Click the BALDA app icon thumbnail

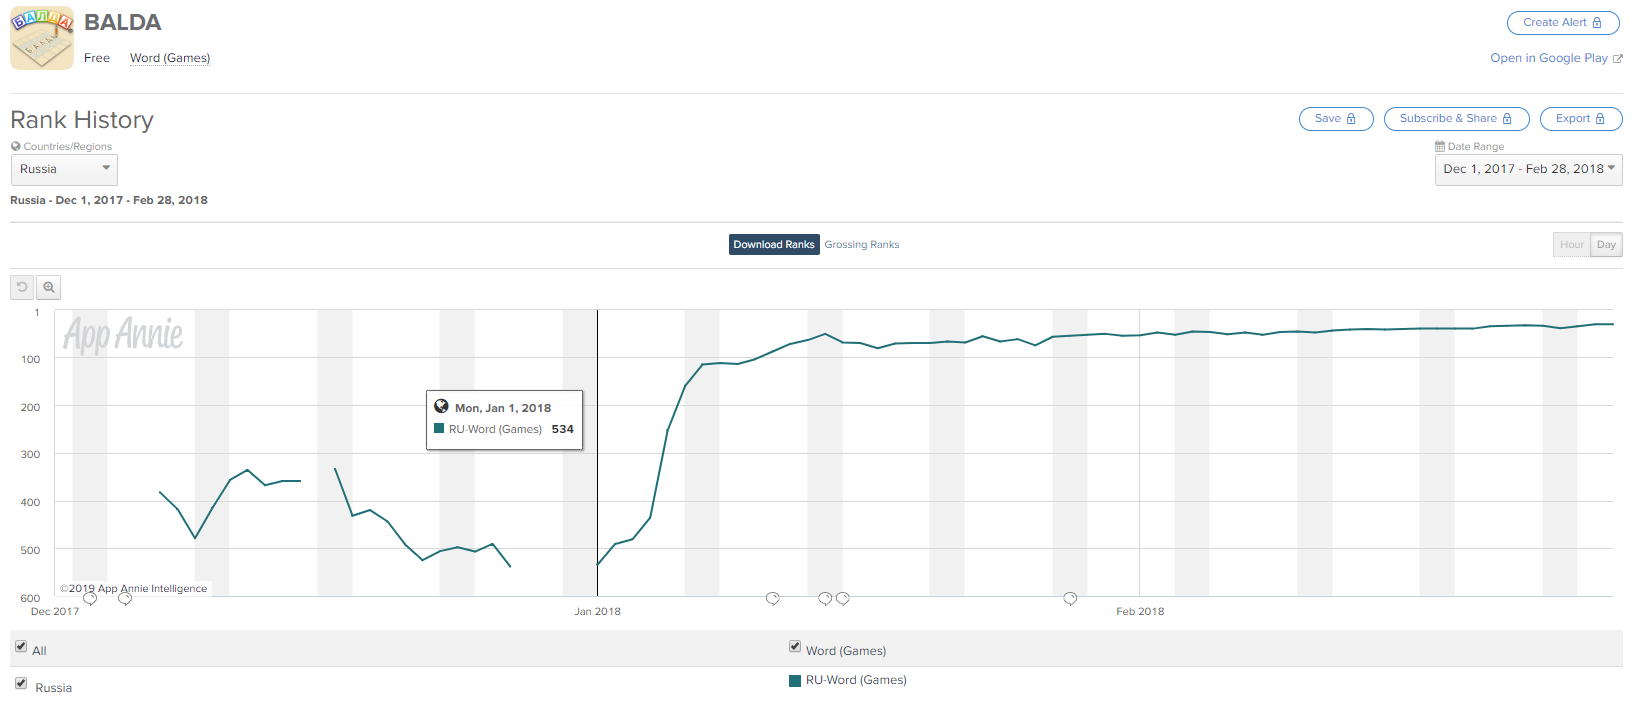point(42,38)
